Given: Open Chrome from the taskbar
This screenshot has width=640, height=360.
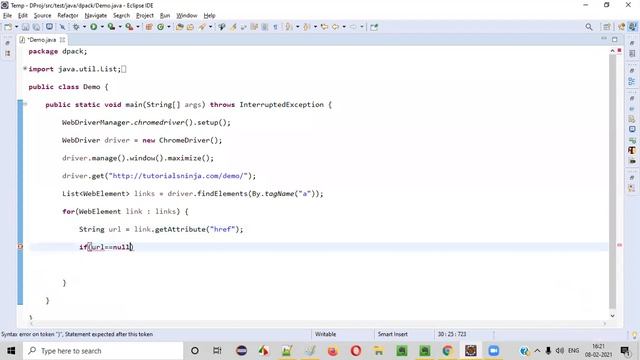Looking at the screenshot, I should click(447, 351).
